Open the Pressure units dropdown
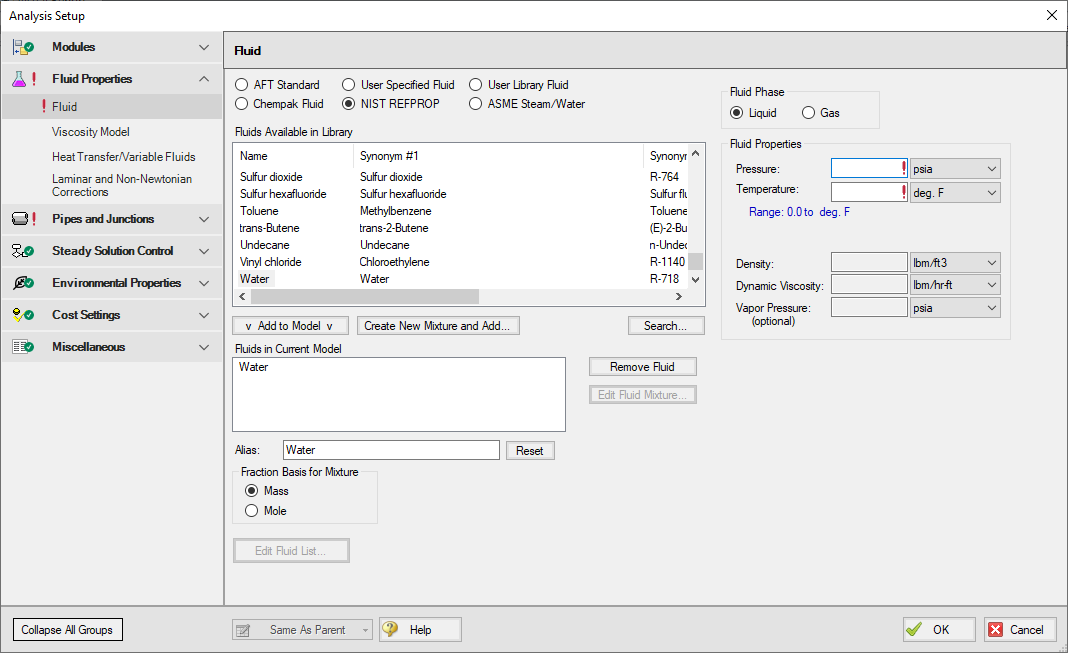1068x653 pixels. point(955,169)
